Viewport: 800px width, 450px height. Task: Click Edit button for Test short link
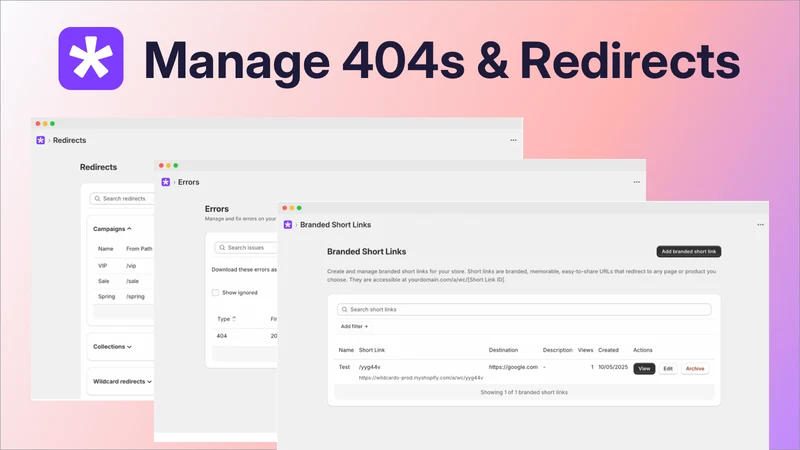(668, 368)
